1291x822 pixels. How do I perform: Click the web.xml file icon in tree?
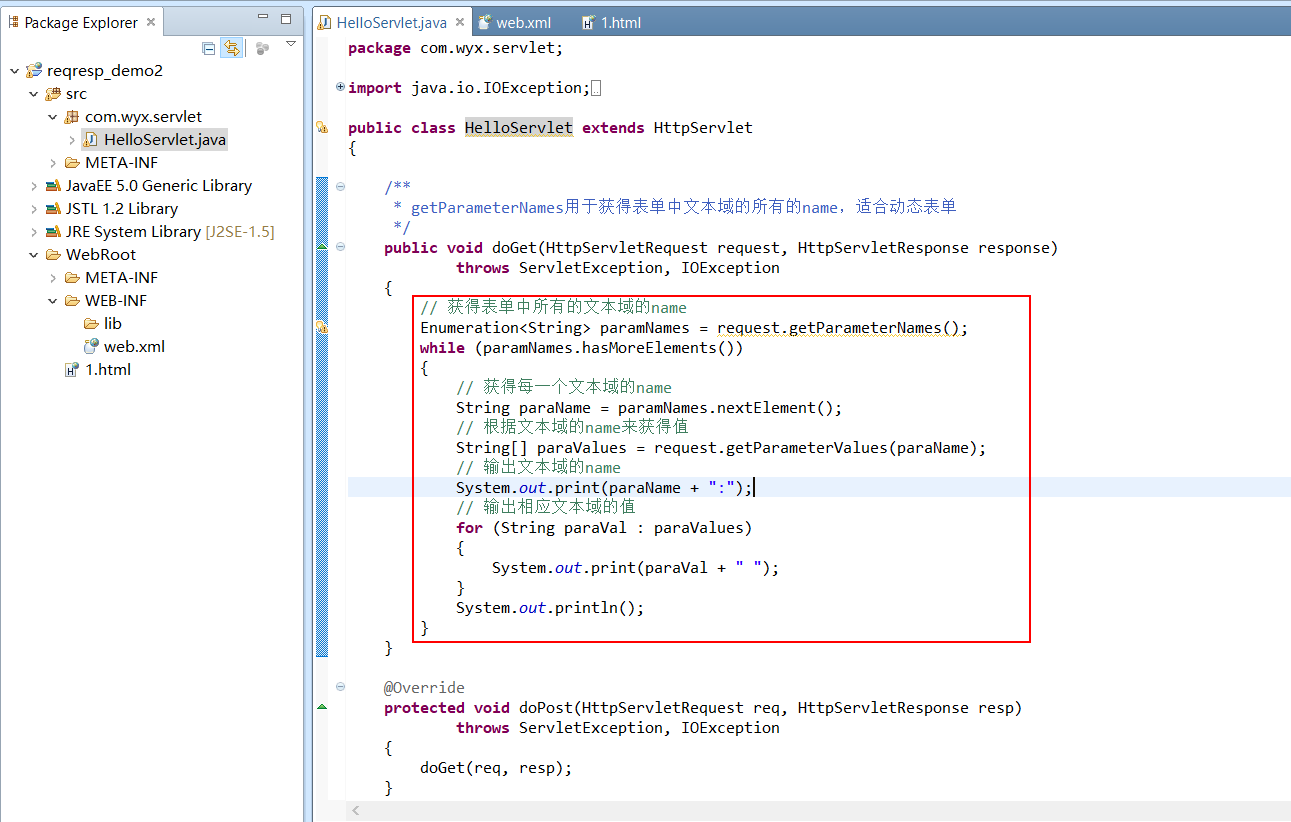[x=91, y=347]
